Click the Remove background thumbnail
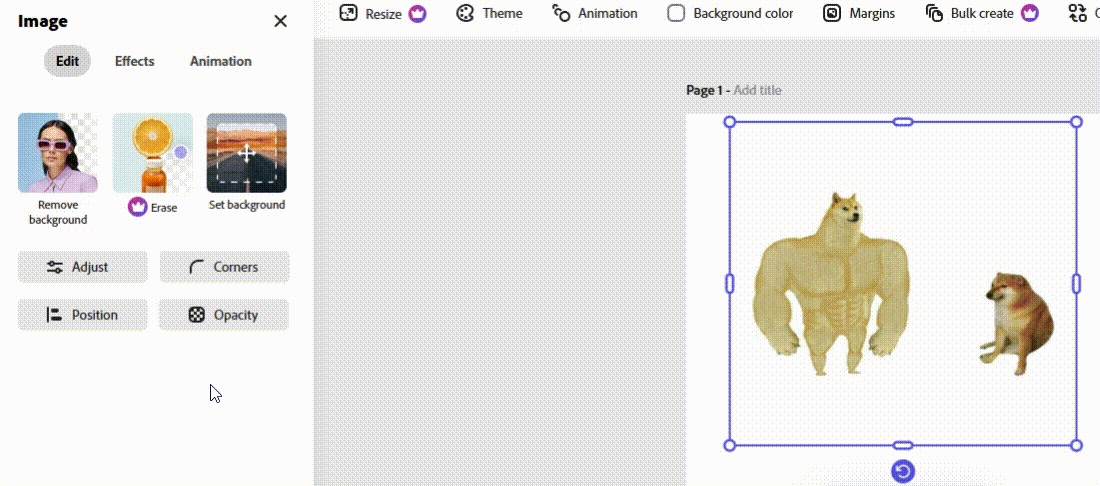1100x486 pixels. pos(58,153)
